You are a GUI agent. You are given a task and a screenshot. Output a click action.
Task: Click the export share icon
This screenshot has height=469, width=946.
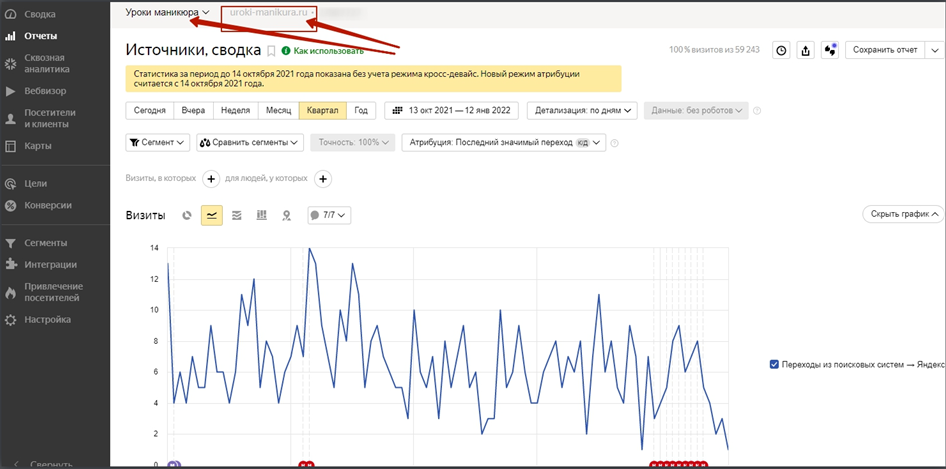coord(806,50)
